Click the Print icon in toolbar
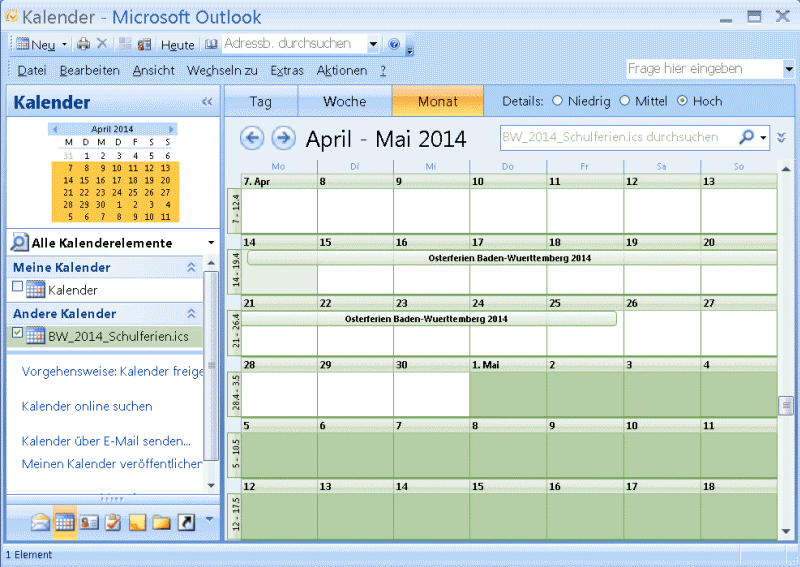Viewport: 800px width, 567px height. pos(83,44)
